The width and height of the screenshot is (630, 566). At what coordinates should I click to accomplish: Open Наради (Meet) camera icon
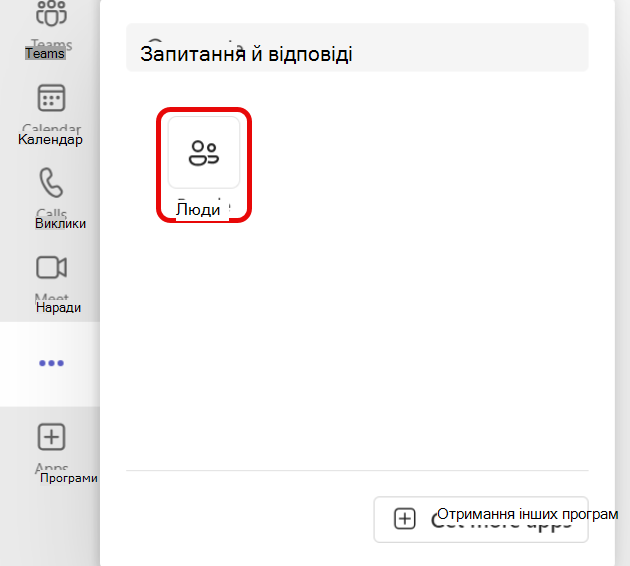51,268
